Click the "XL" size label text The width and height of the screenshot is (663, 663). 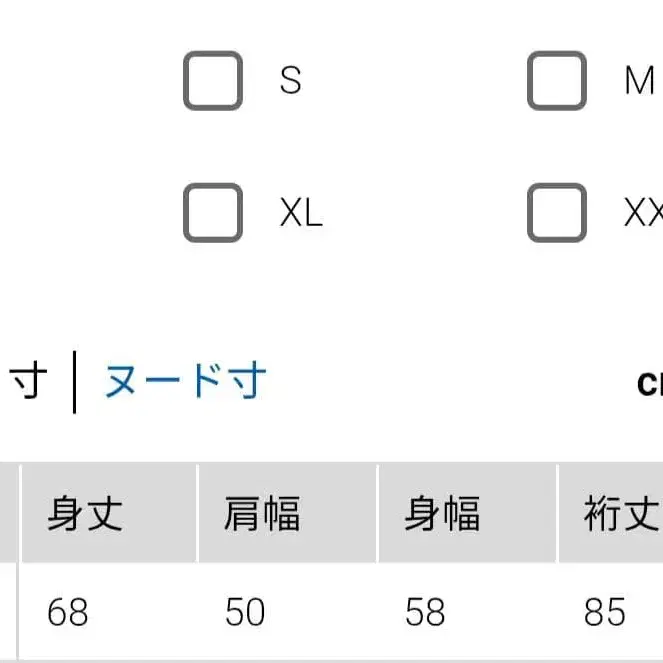pyautogui.click(x=301, y=212)
